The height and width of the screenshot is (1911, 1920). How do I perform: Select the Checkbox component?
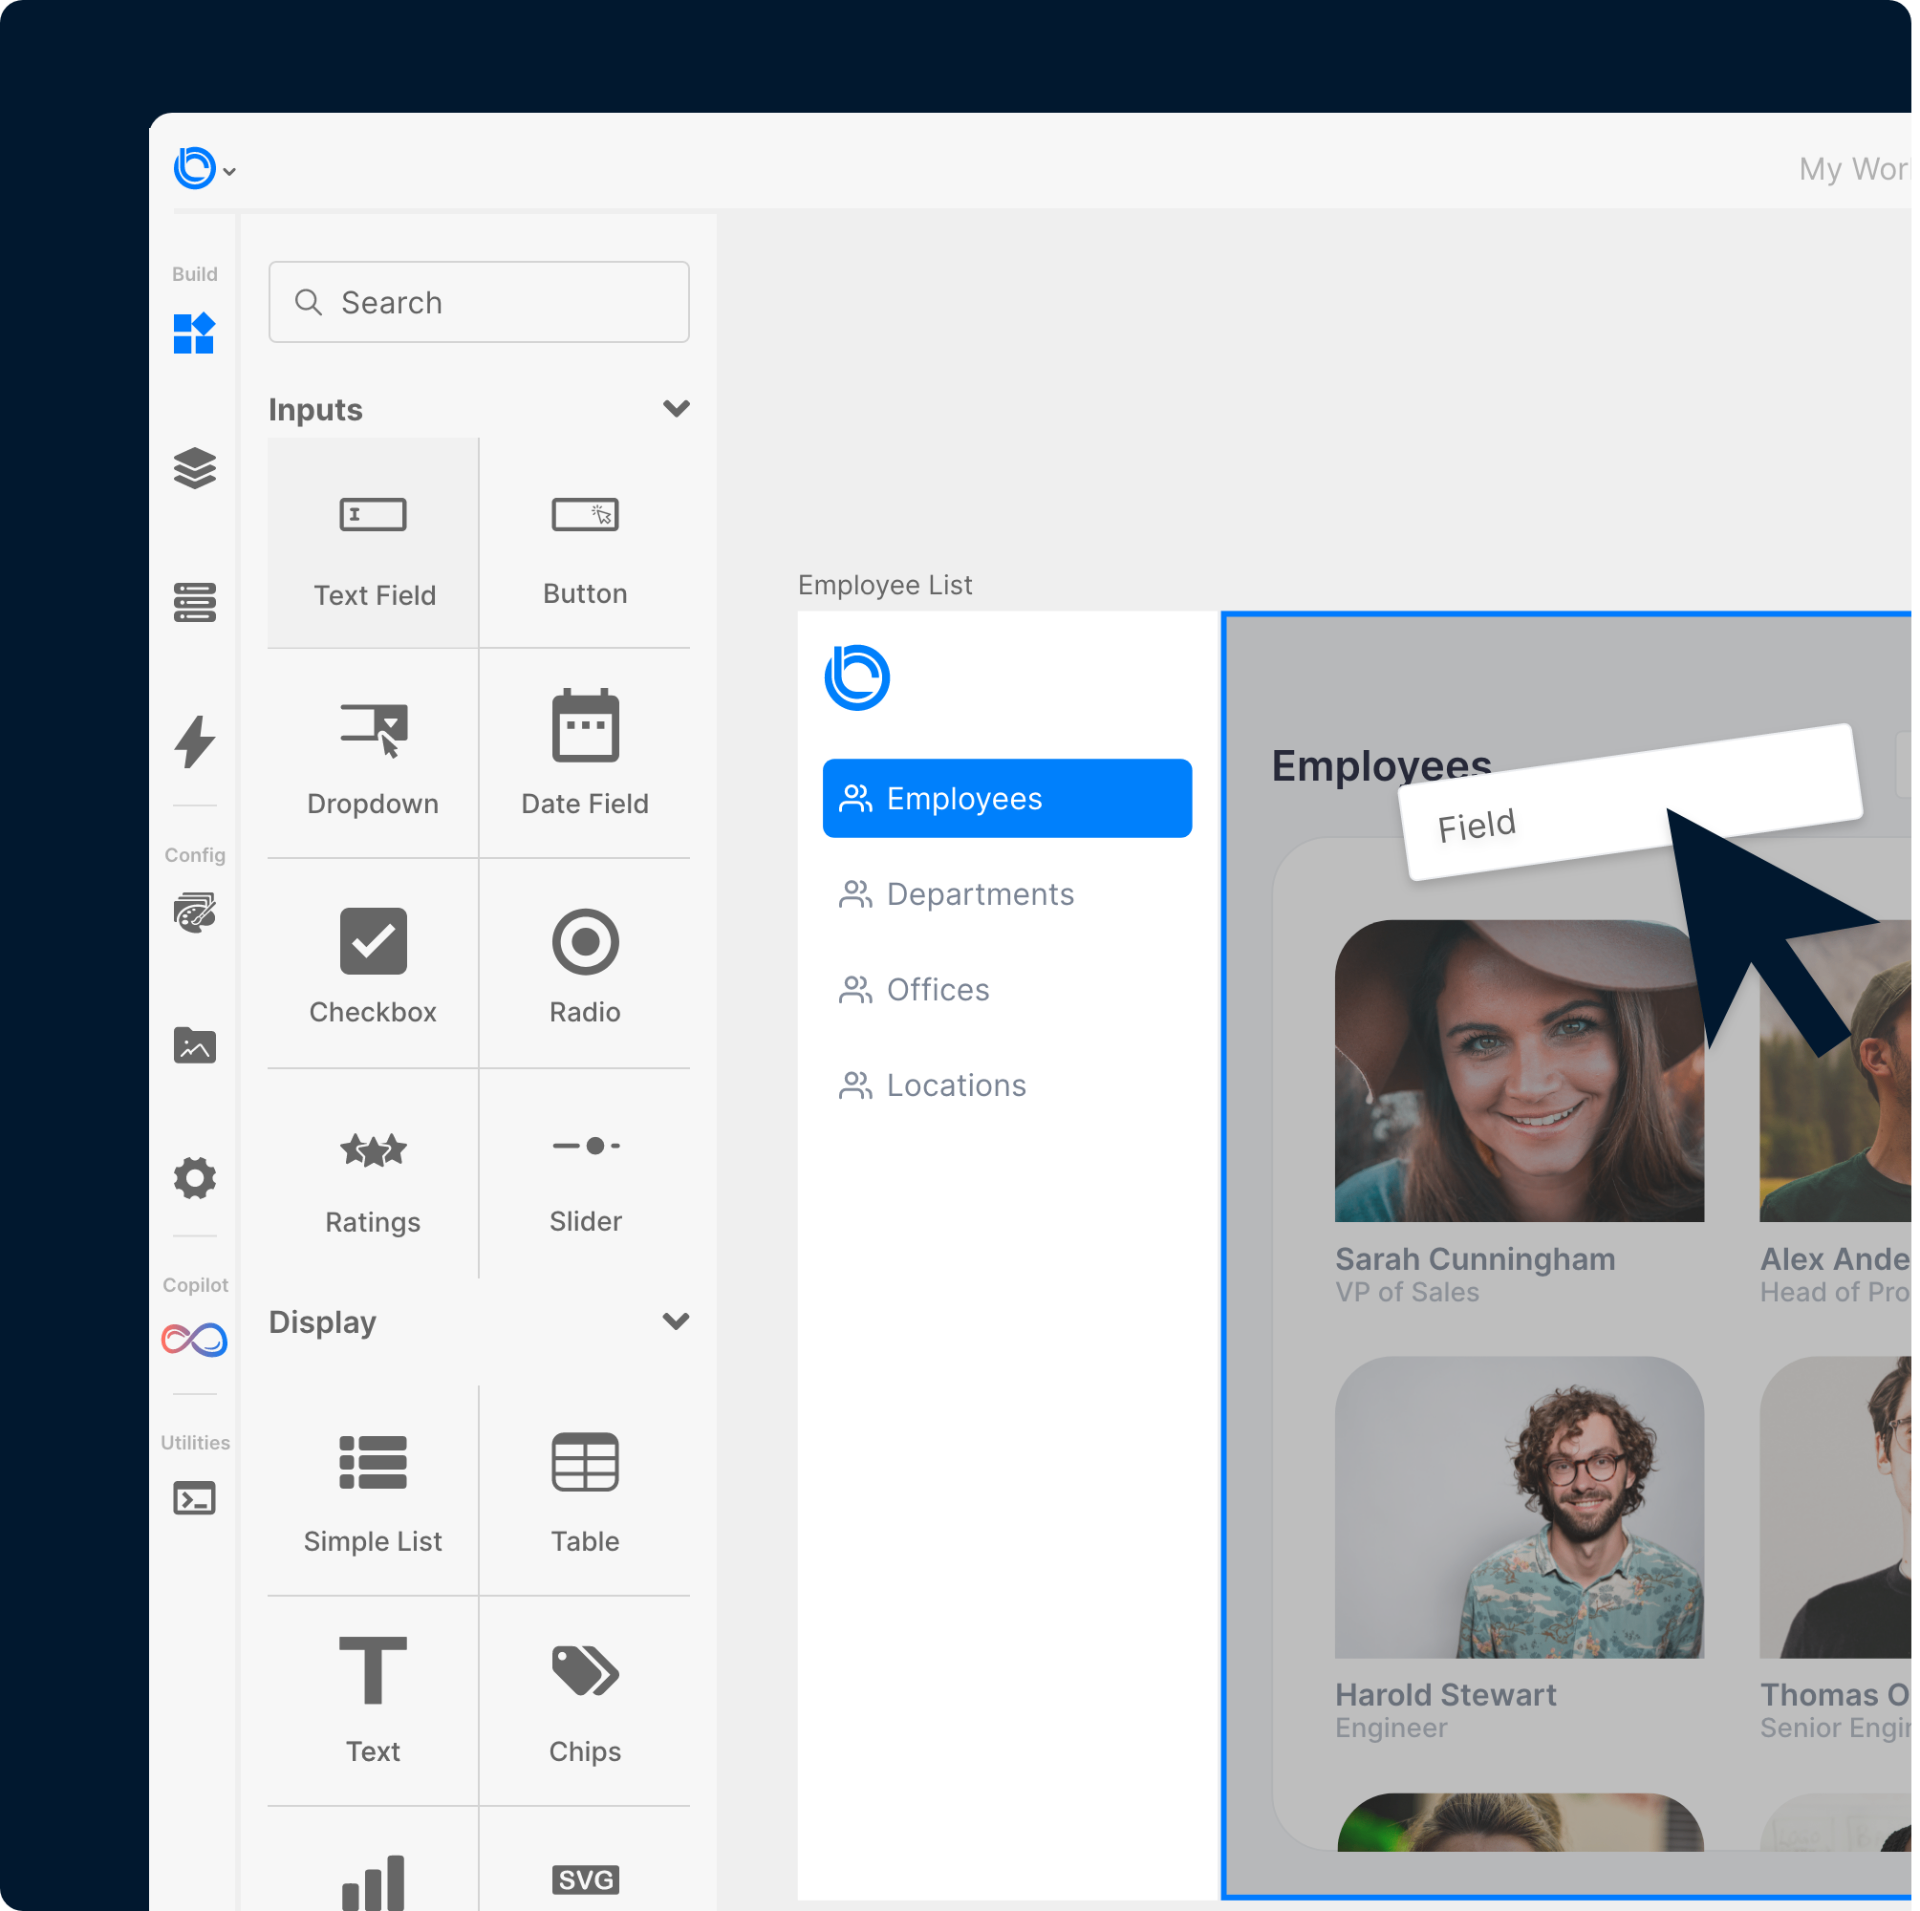[x=373, y=964]
